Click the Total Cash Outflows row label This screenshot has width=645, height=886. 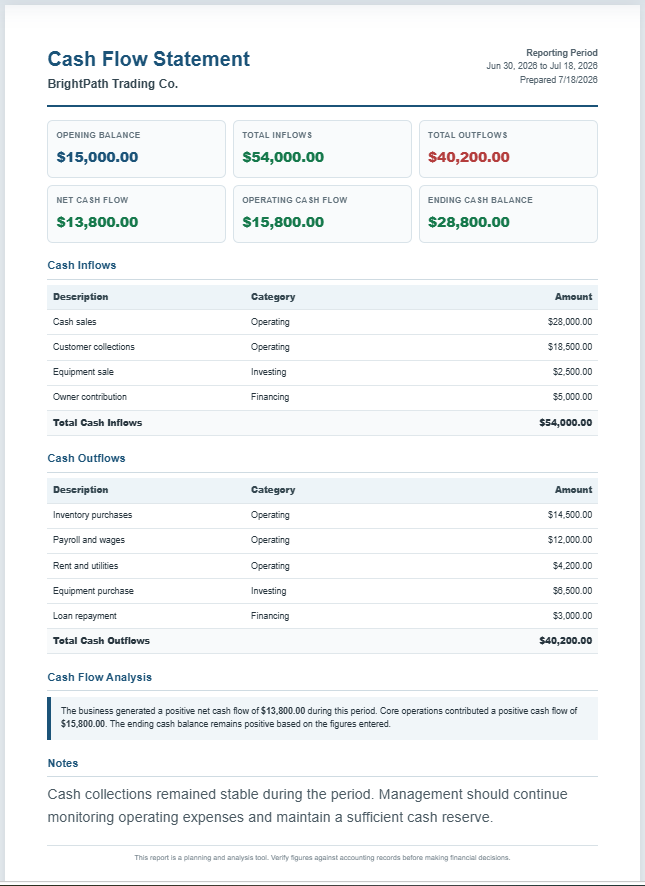point(101,641)
